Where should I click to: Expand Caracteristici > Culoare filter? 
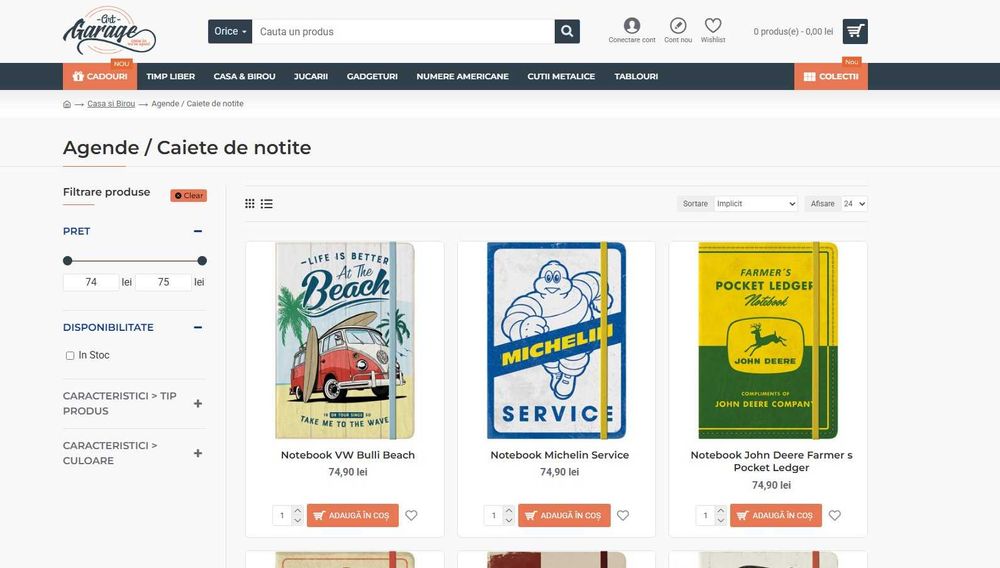point(198,453)
